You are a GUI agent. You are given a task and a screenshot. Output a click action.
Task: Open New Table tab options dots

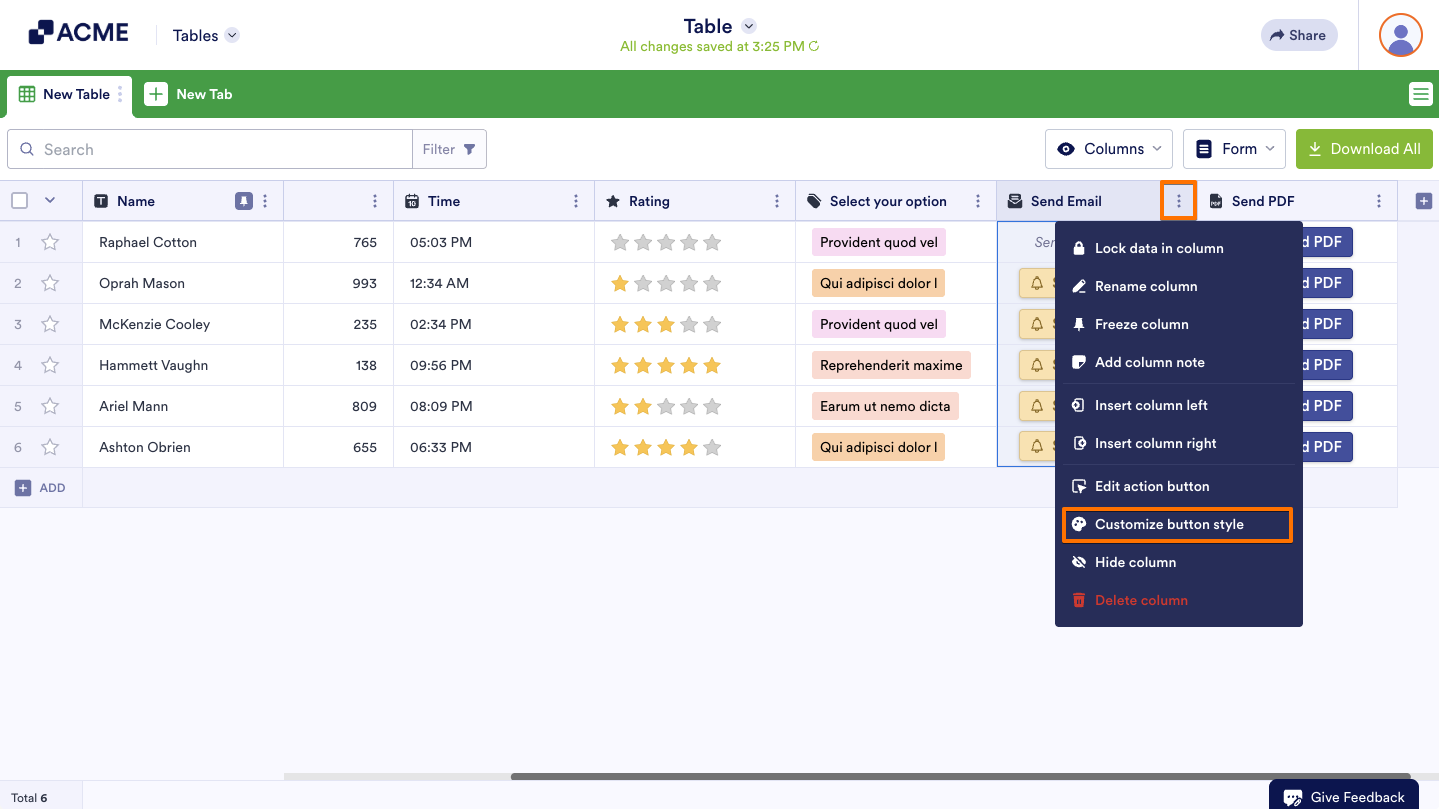tap(120, 94)
